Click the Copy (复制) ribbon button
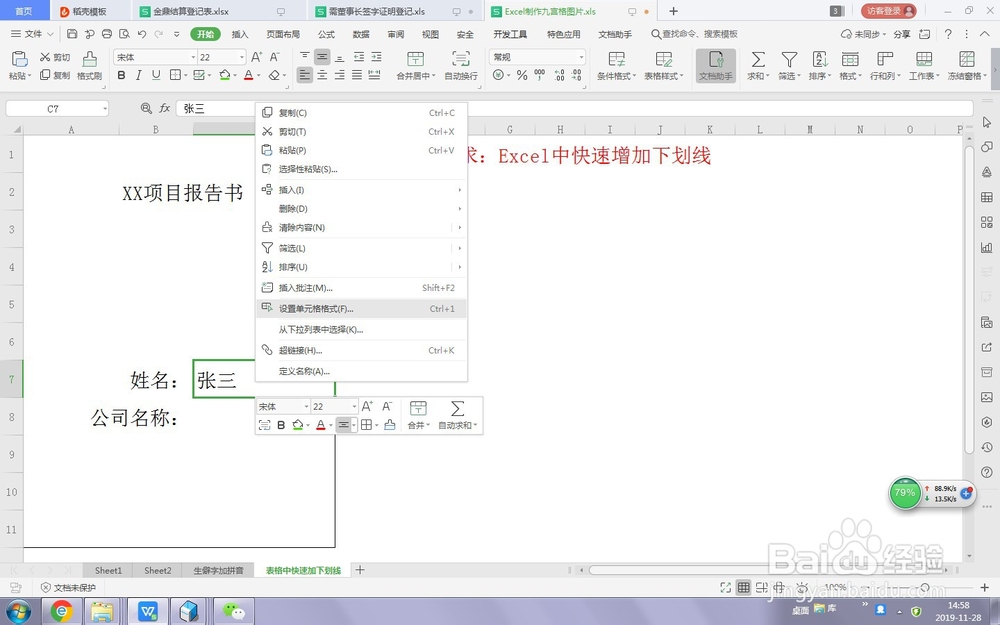Screen dimensions: 1000x625 point(55,75)
